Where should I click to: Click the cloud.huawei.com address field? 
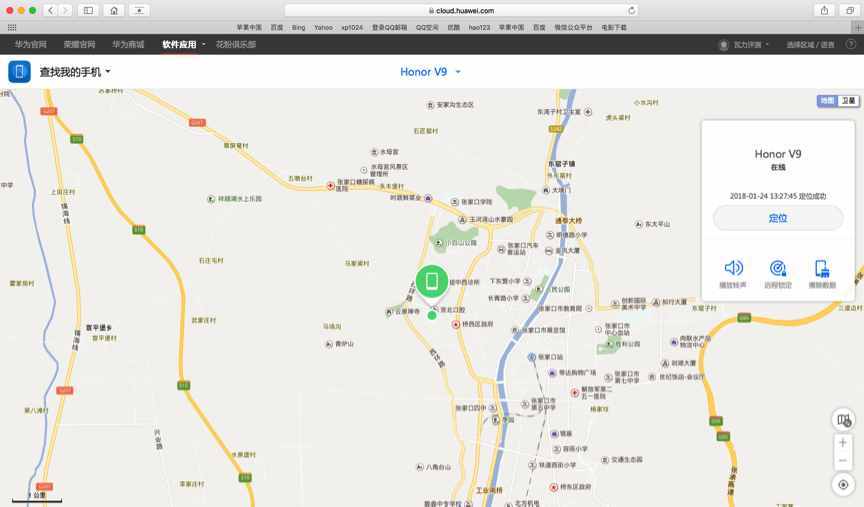pos(461,10)
